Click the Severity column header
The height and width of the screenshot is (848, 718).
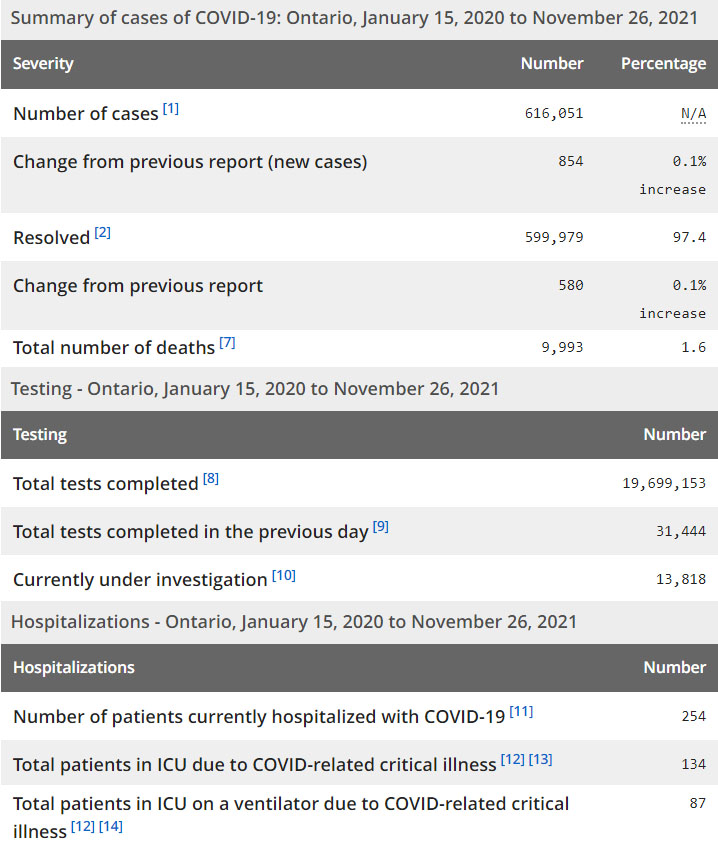(x=43, y=64)
